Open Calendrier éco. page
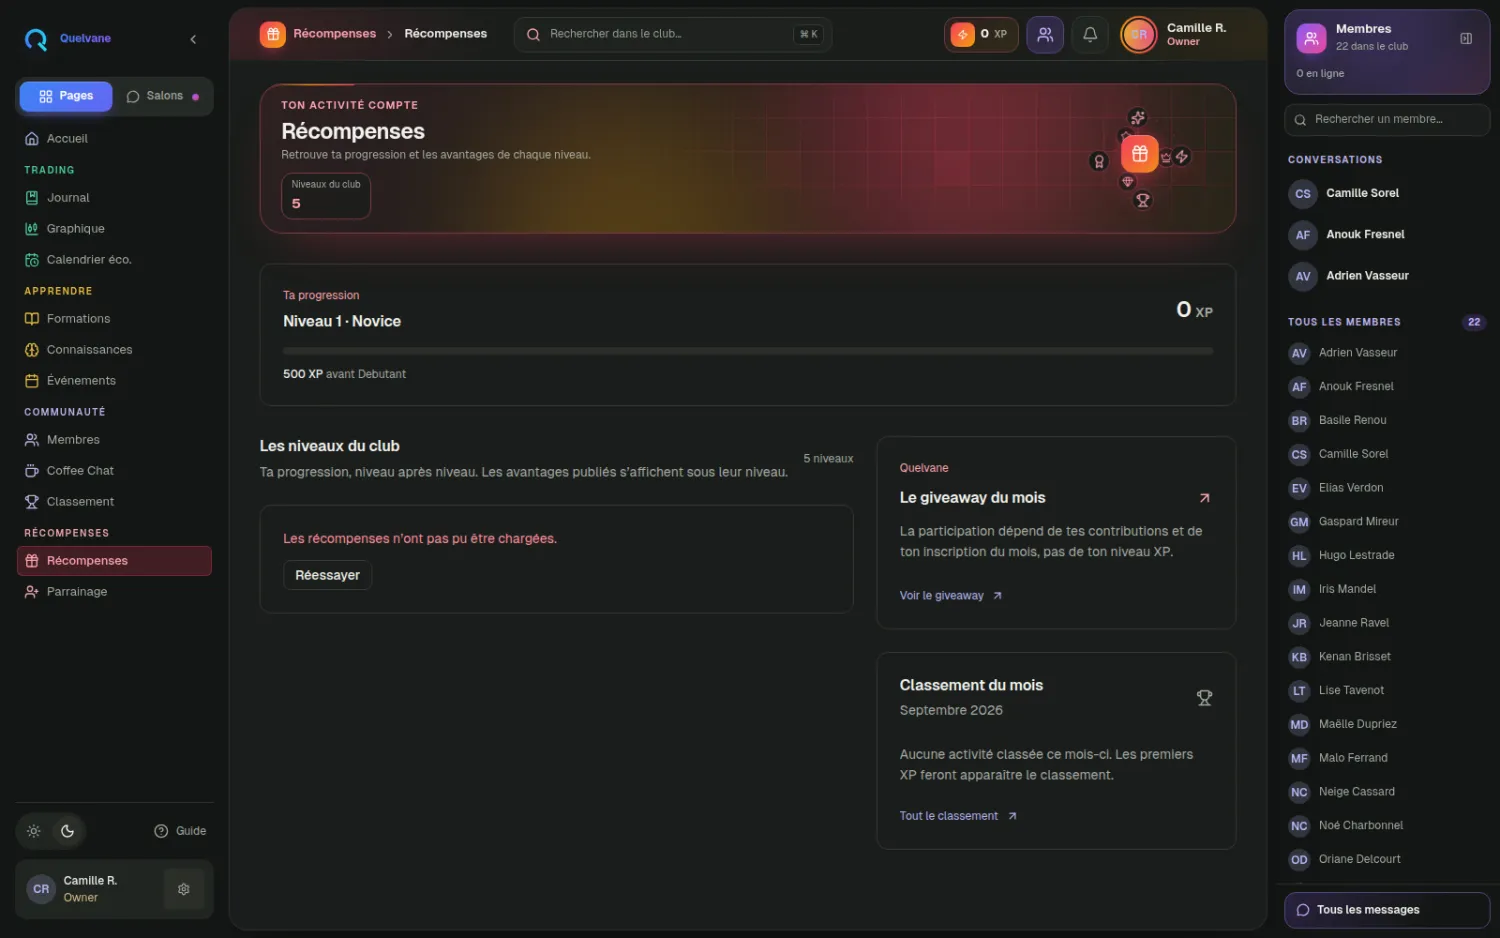This screenshot has height=938, width=1500. [114, 260]
